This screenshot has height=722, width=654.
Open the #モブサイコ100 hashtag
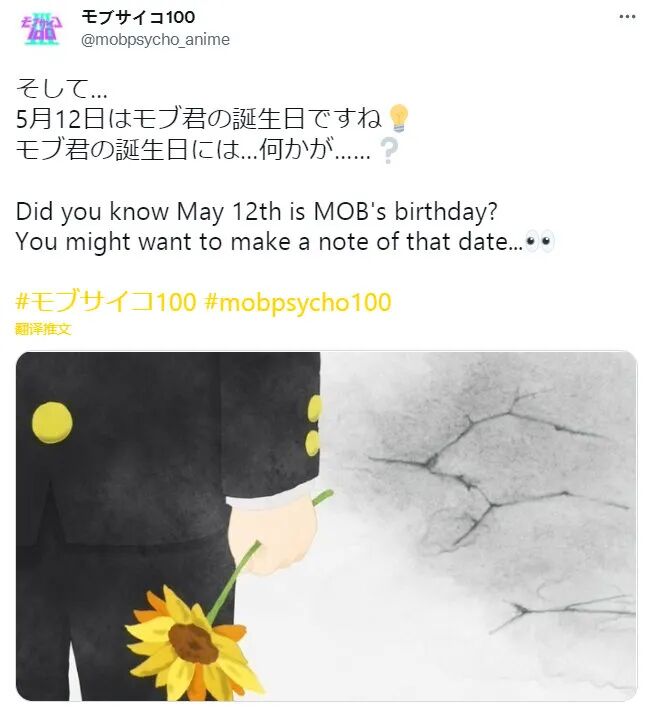pyautogui.click(x=106, y=302)
